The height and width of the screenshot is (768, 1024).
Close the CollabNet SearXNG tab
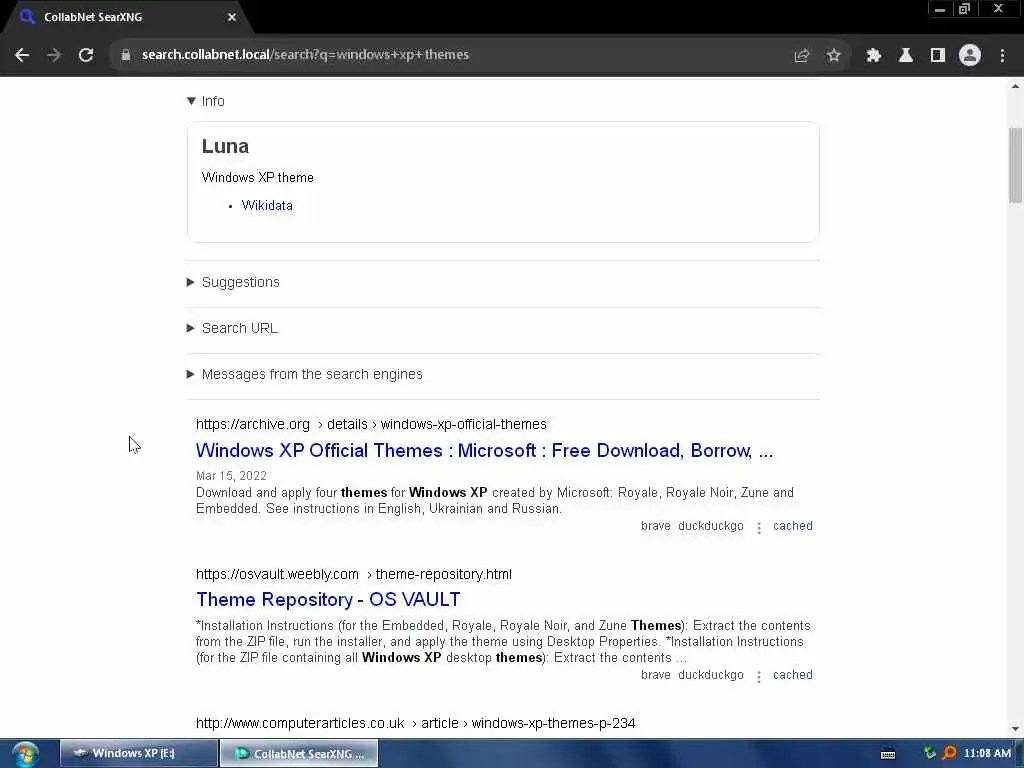tap(232, 17)
